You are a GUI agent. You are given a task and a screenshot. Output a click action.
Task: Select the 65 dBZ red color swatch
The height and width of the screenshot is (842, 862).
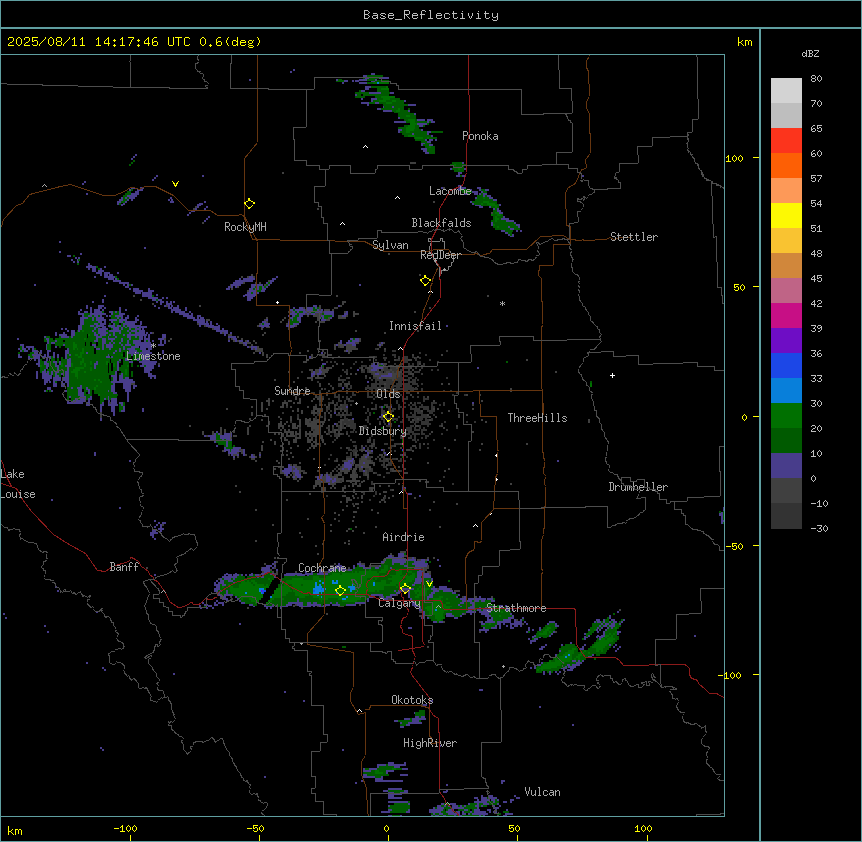(786, 141)
